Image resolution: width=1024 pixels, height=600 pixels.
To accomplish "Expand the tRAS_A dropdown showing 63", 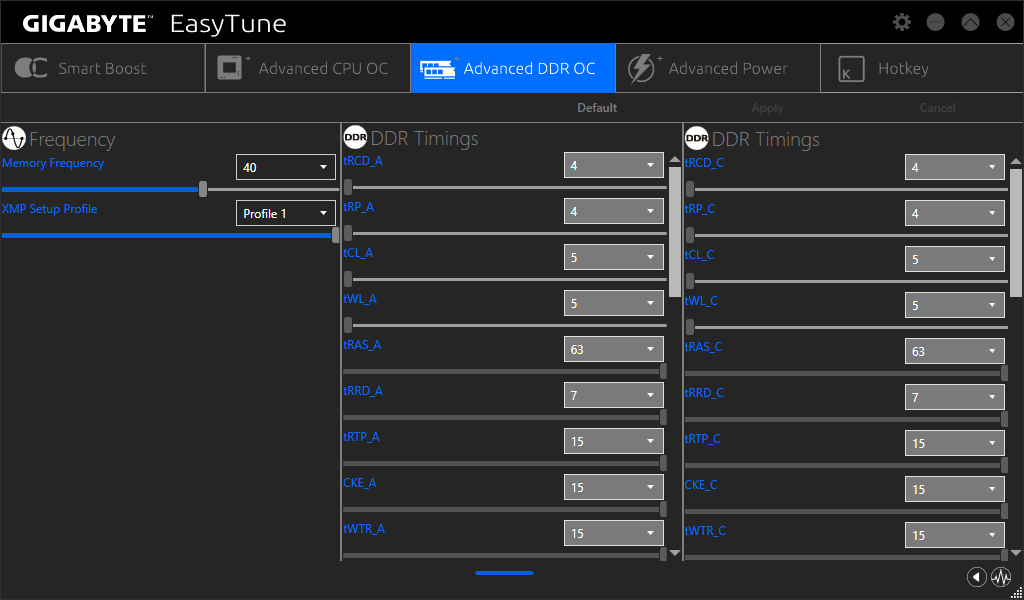I will (x=614, y=349).
